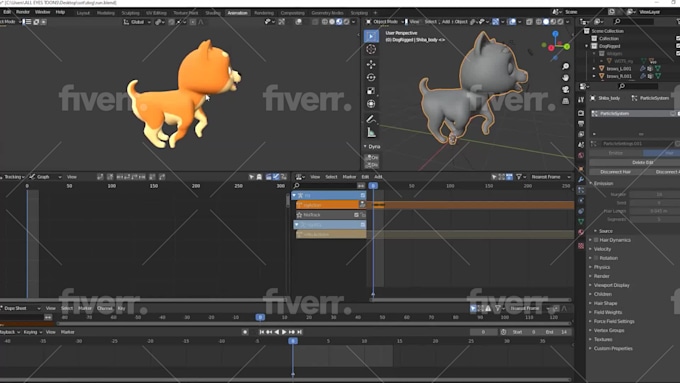Screen dimensions: 680x383
Task: Toggle DogRigged collection checkbox in outliner
Action: coord(678,46)
